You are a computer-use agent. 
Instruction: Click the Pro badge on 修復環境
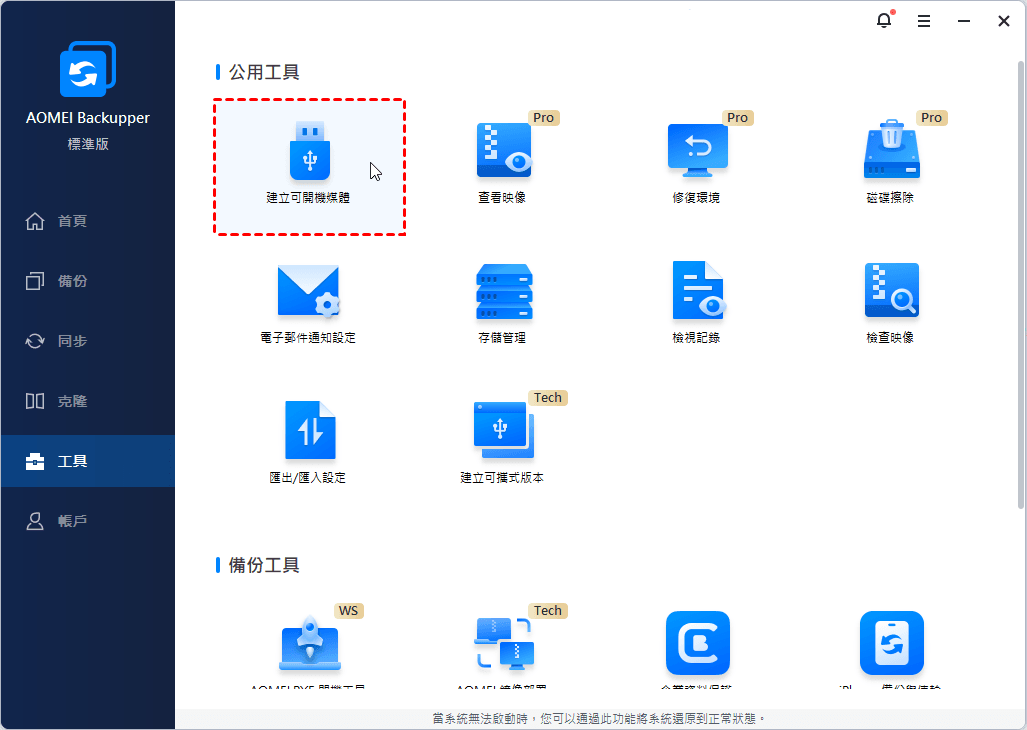tap(738, 118)
